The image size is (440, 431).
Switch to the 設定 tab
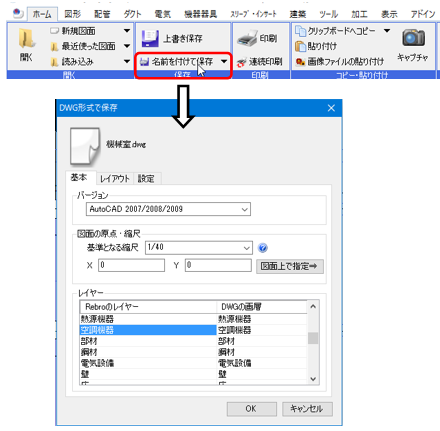[146, 179]
